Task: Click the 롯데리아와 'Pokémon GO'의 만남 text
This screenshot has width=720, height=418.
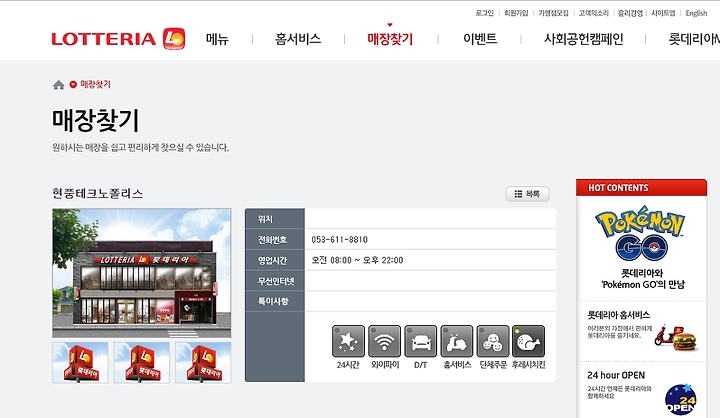Action: point(642,279)
